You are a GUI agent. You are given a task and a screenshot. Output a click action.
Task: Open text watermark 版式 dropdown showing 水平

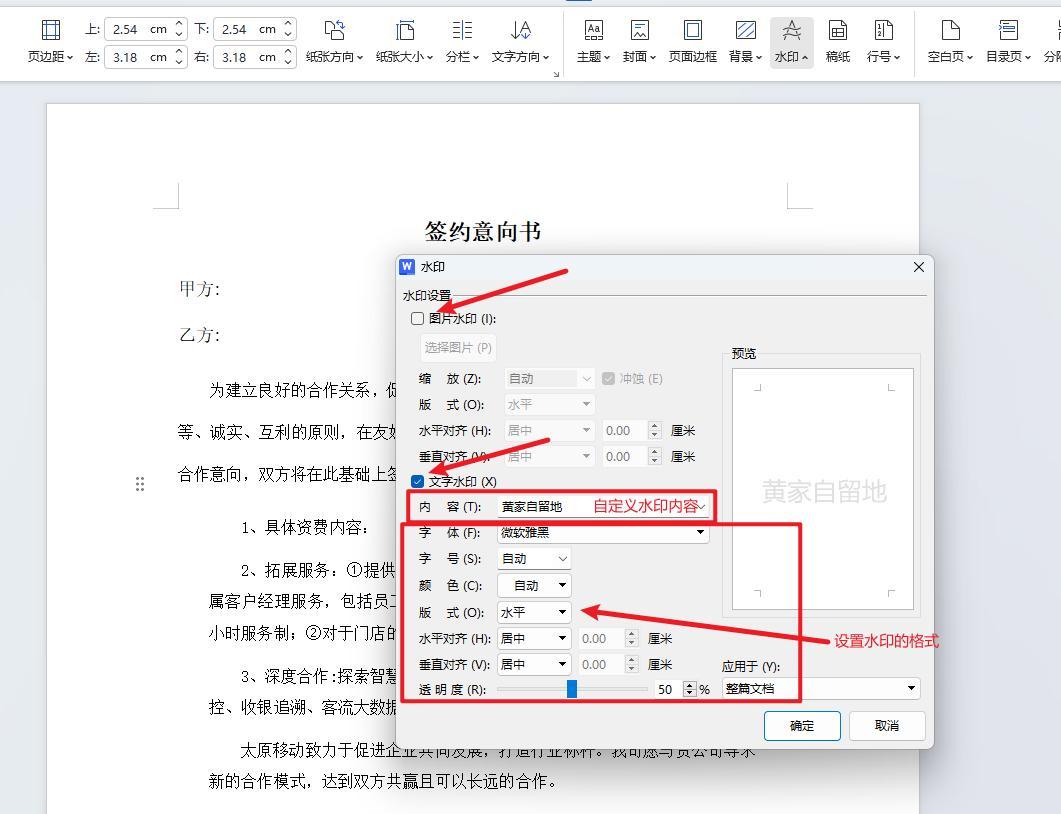click(x=534, y=612)
